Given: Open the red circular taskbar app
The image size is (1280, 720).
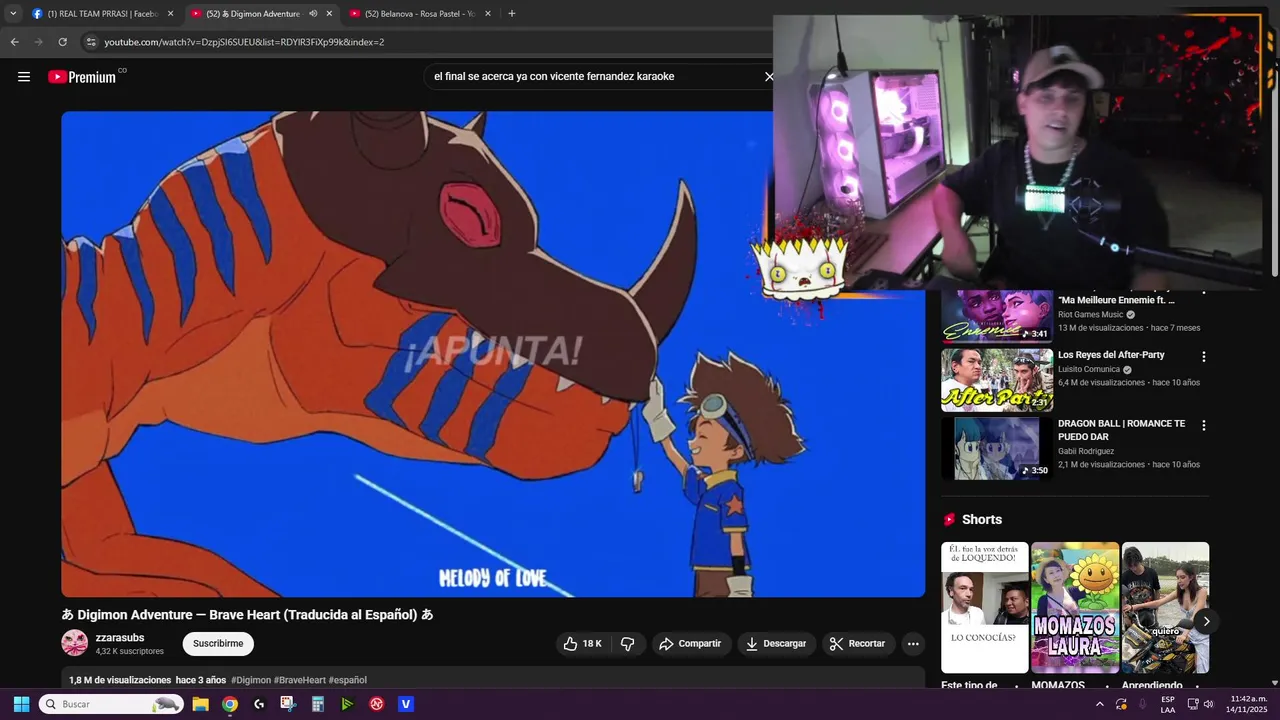Looking at the screenshot, I should [x=376, y=704].
